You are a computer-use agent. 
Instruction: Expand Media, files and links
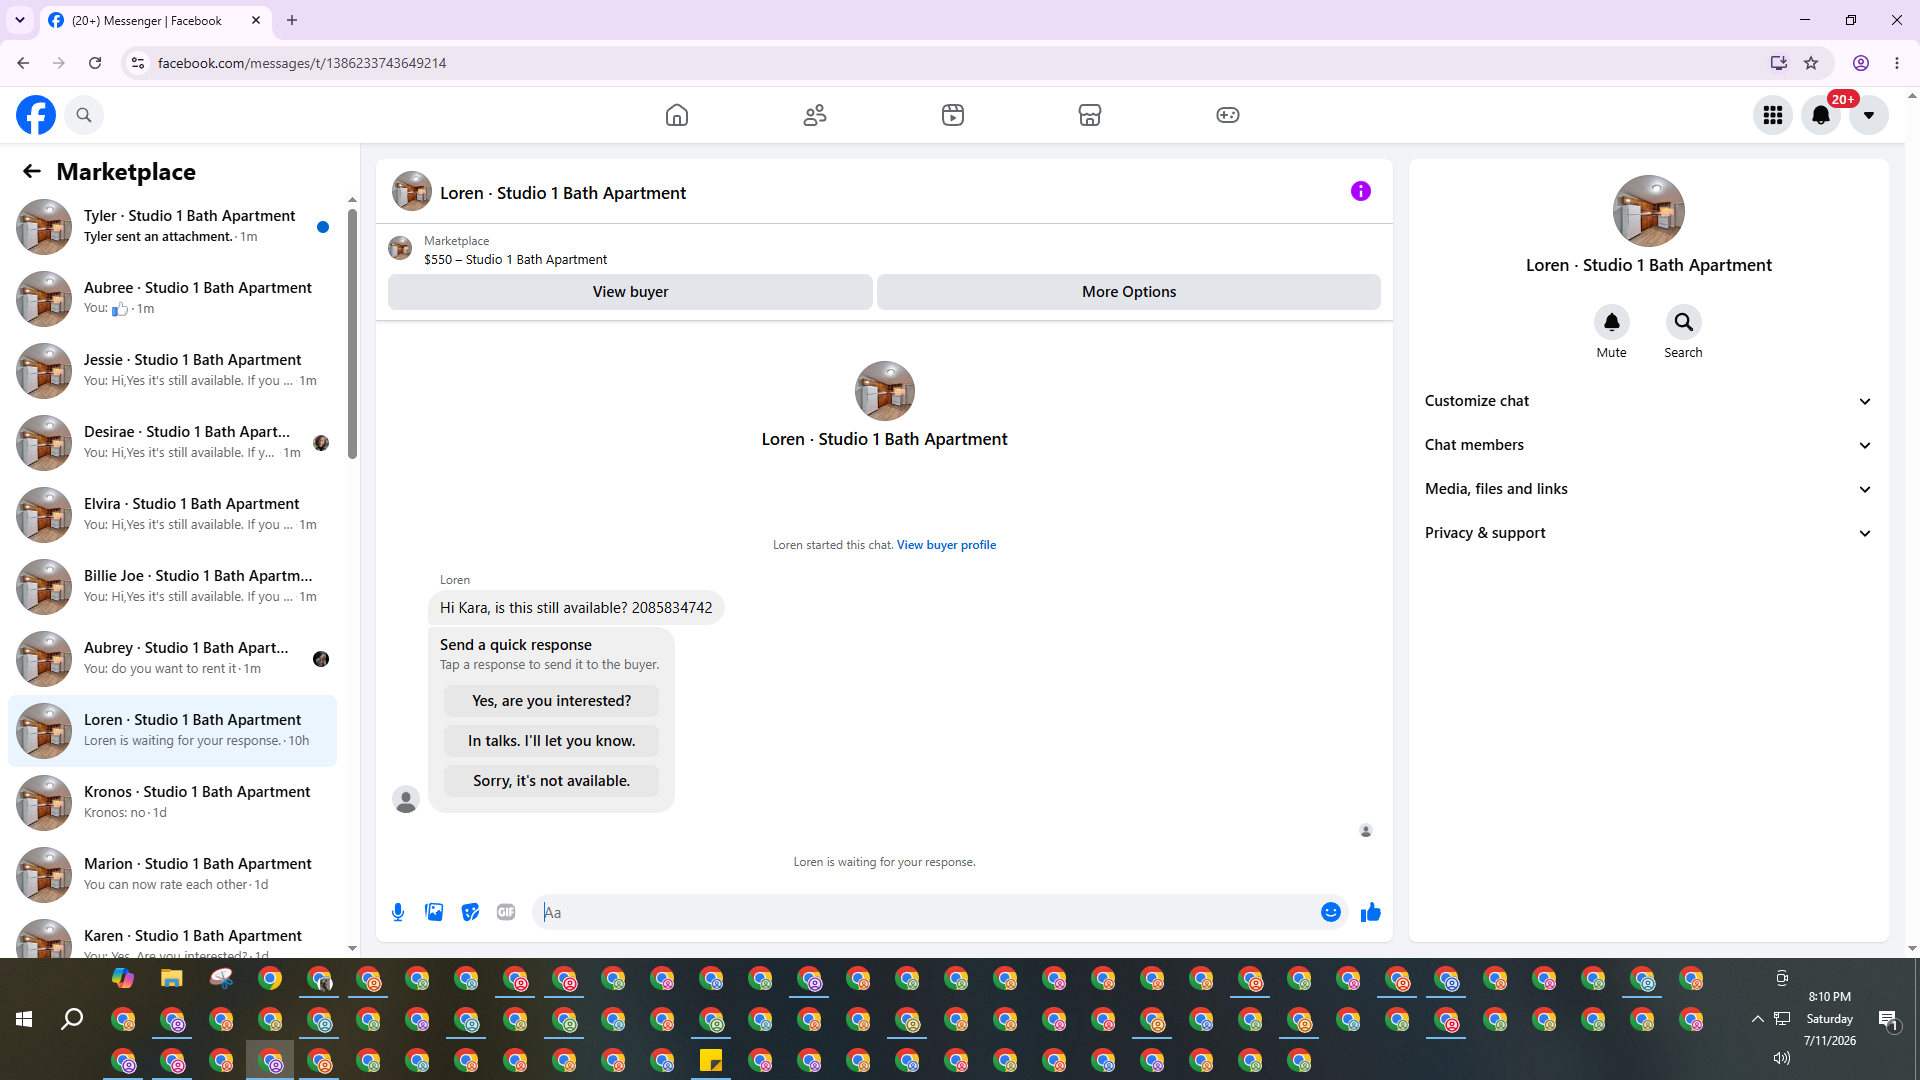[1649, 489]
